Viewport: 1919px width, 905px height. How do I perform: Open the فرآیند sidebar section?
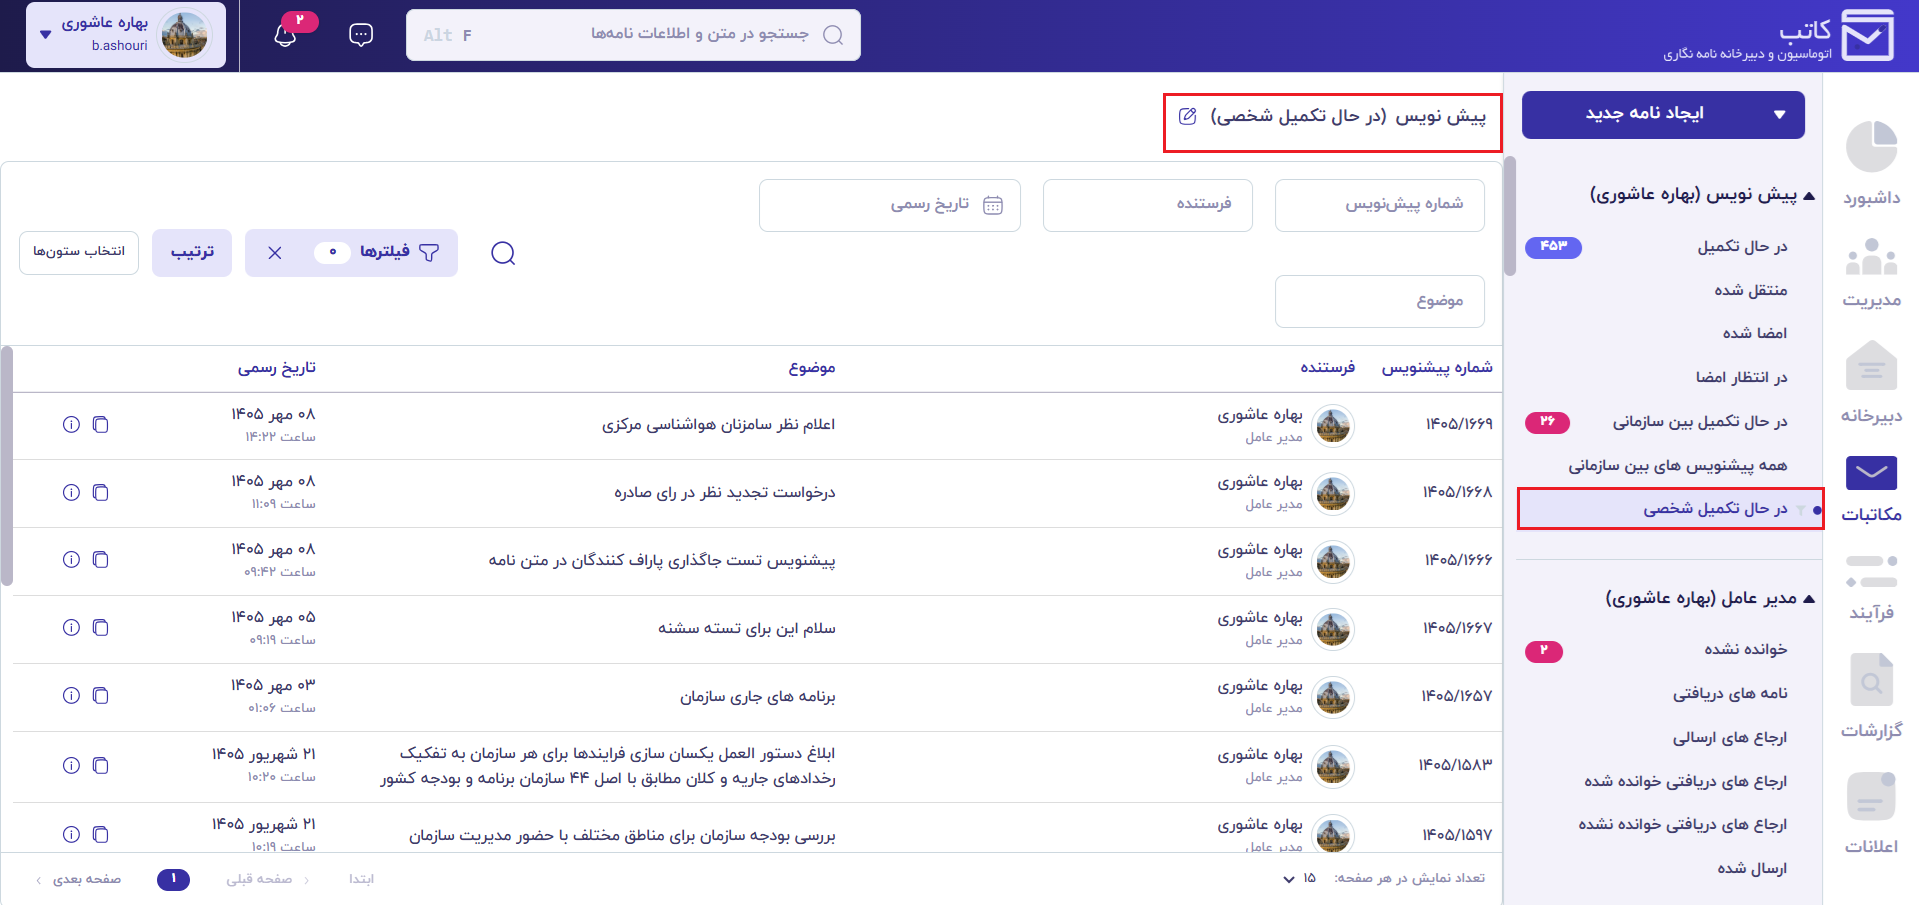pos(1871,588)
